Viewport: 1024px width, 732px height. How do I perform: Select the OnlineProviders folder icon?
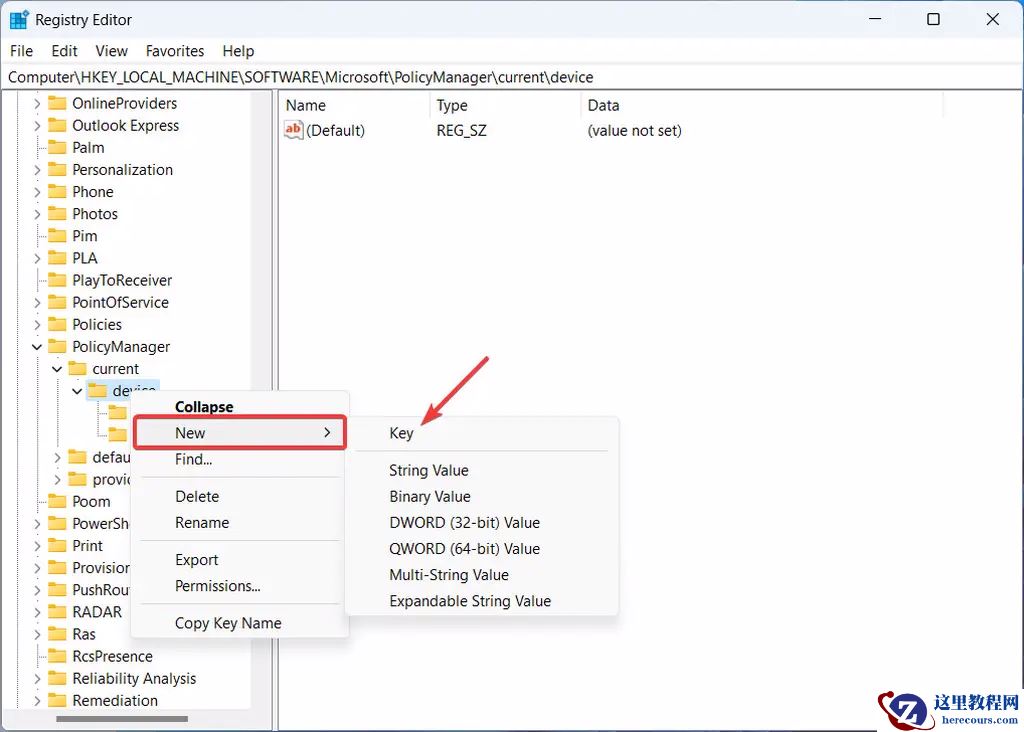(x=57, y=103)
